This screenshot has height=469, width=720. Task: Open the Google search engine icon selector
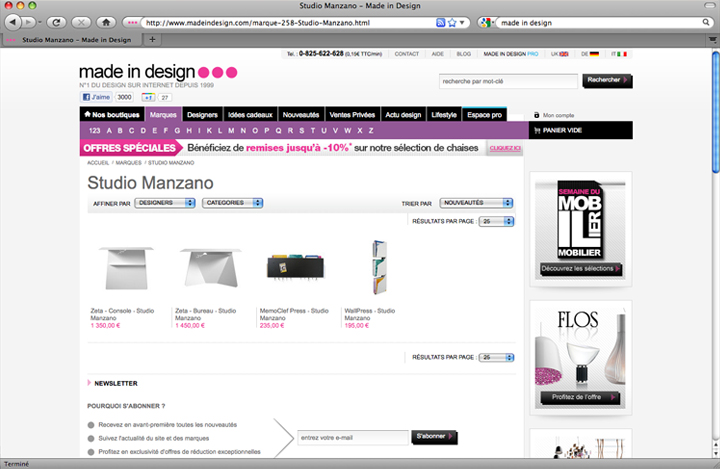tap(486, 23)
